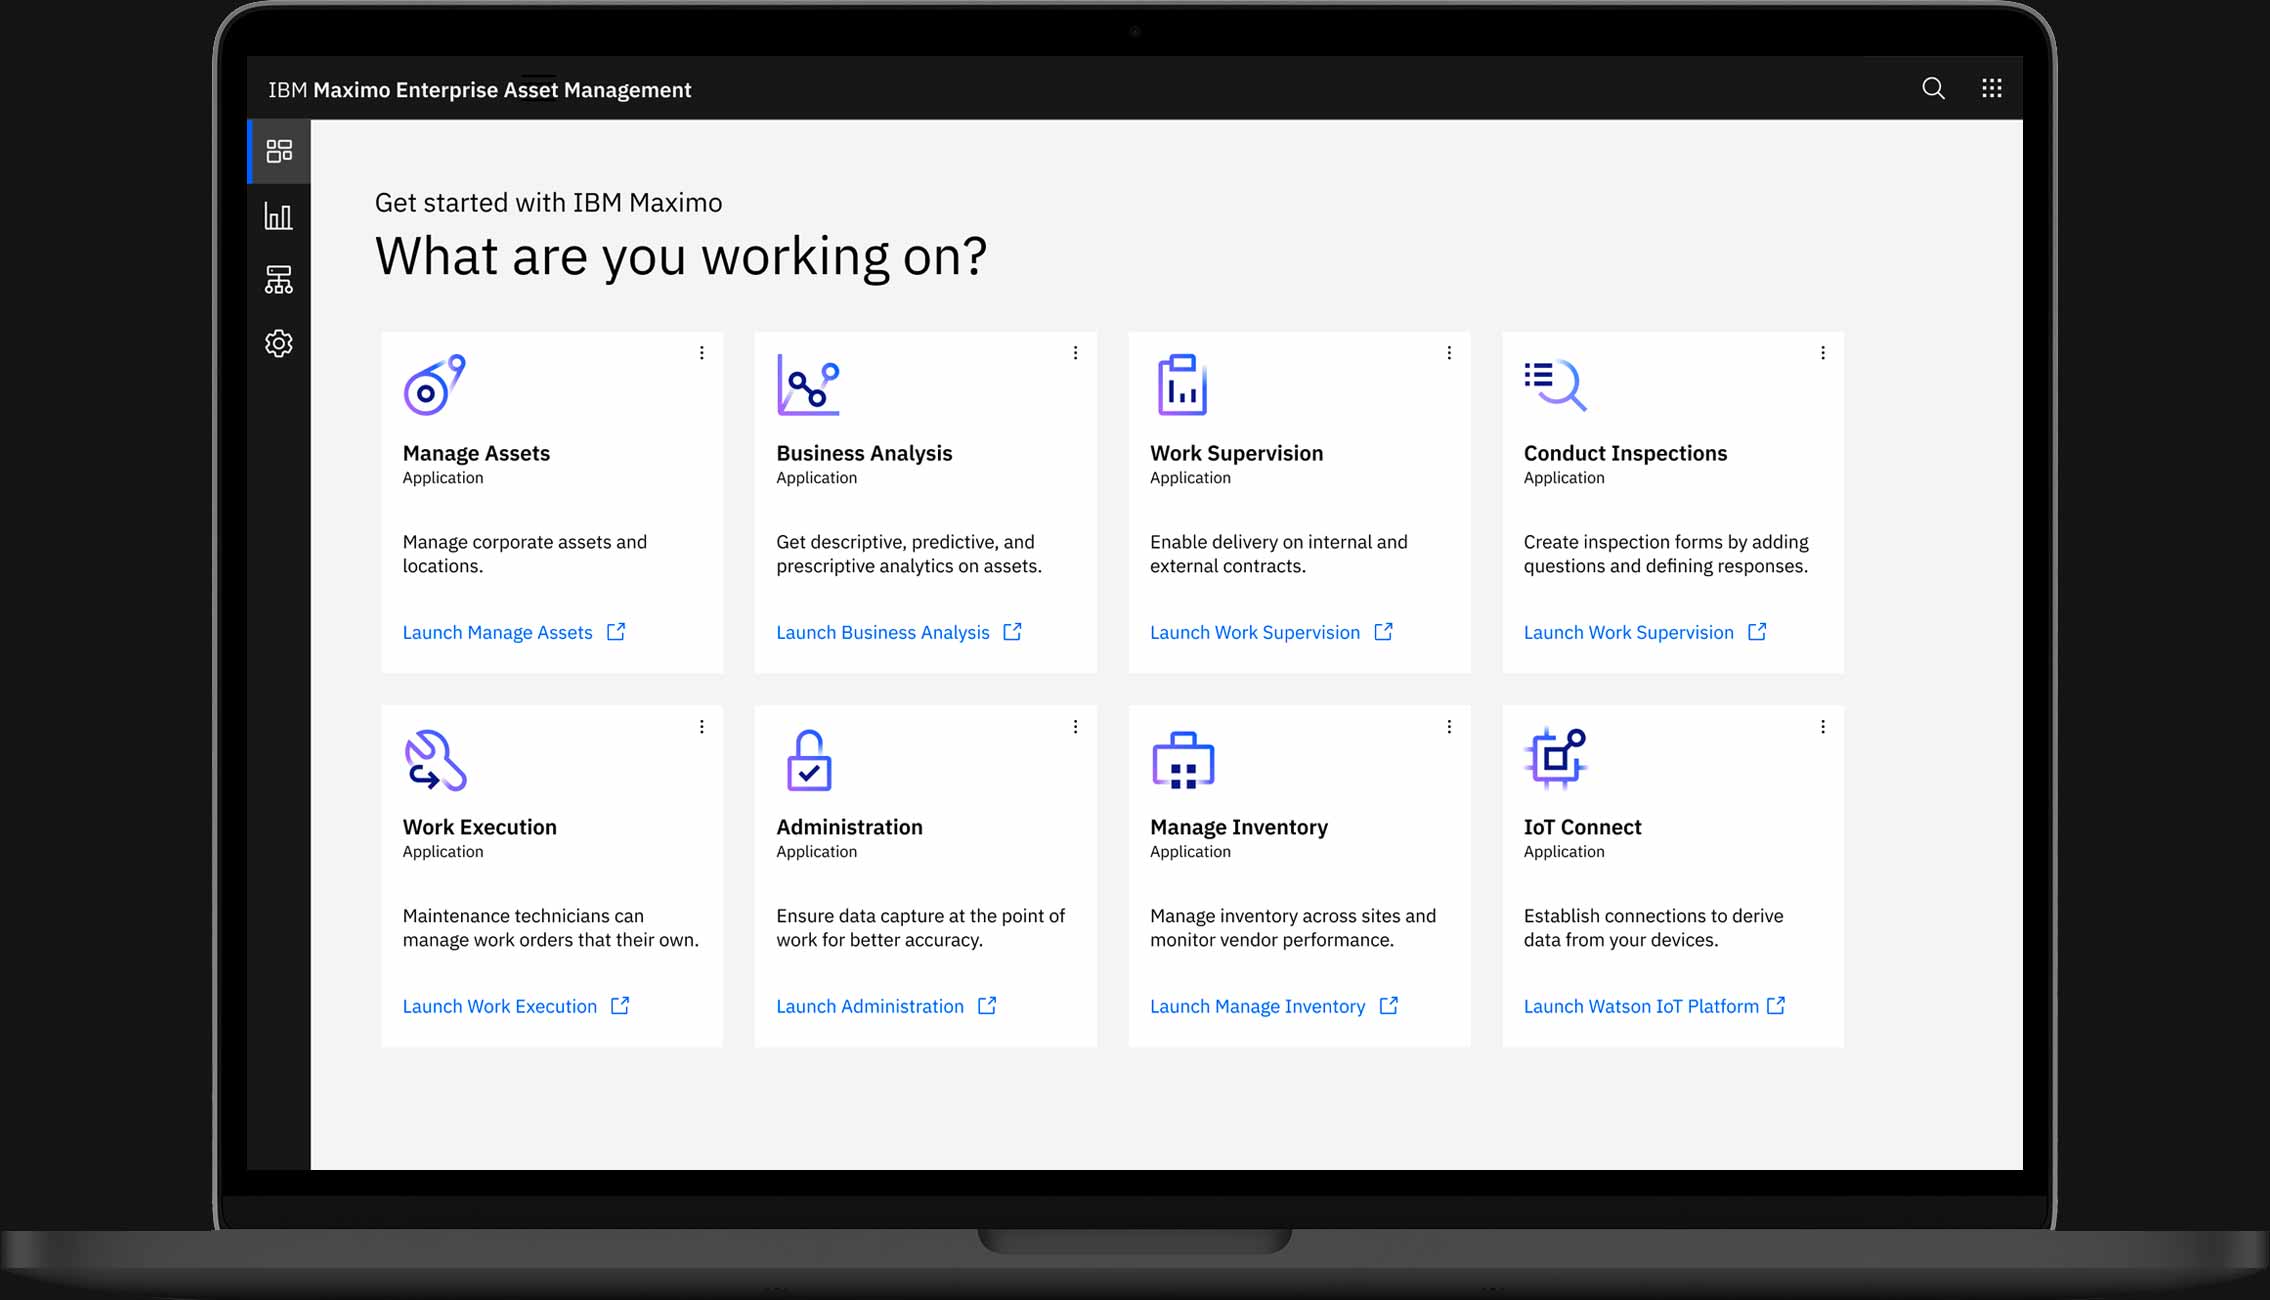Open the settings gear in sidebar
The width and height of the screenshot is (2270, 1300).
(x=279, y=343)
